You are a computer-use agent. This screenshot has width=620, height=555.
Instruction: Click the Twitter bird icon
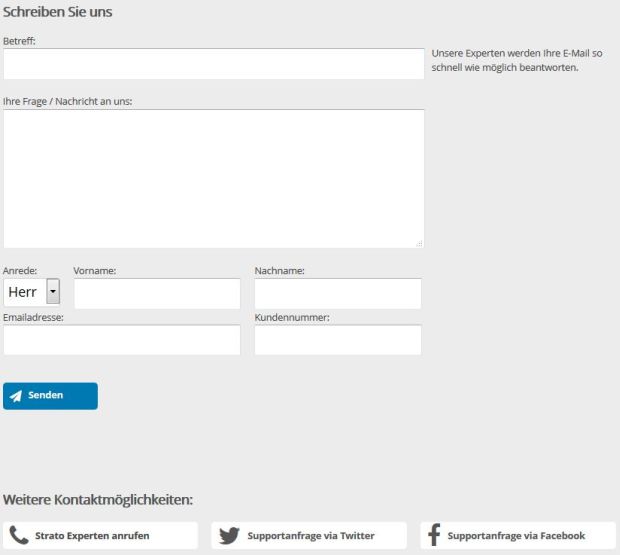229,535
